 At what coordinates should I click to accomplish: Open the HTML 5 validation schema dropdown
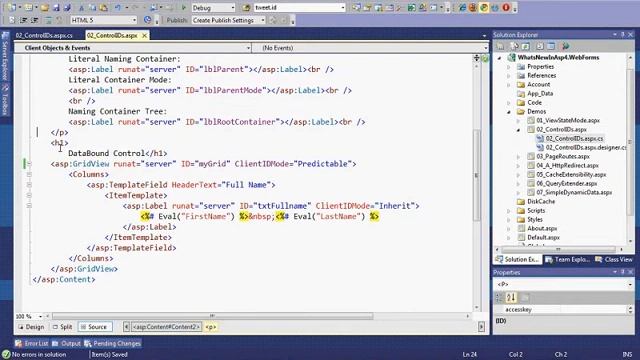click(134, 20)
